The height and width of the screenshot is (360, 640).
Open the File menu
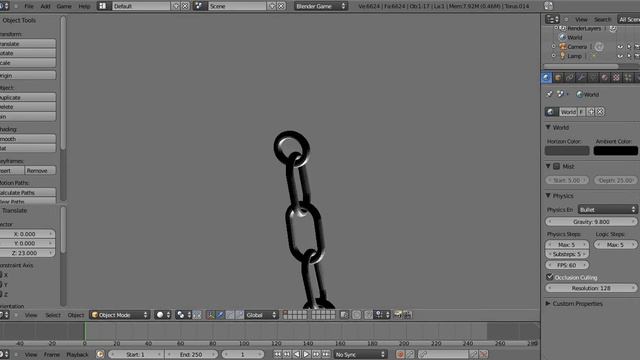(x=29, y=6)
